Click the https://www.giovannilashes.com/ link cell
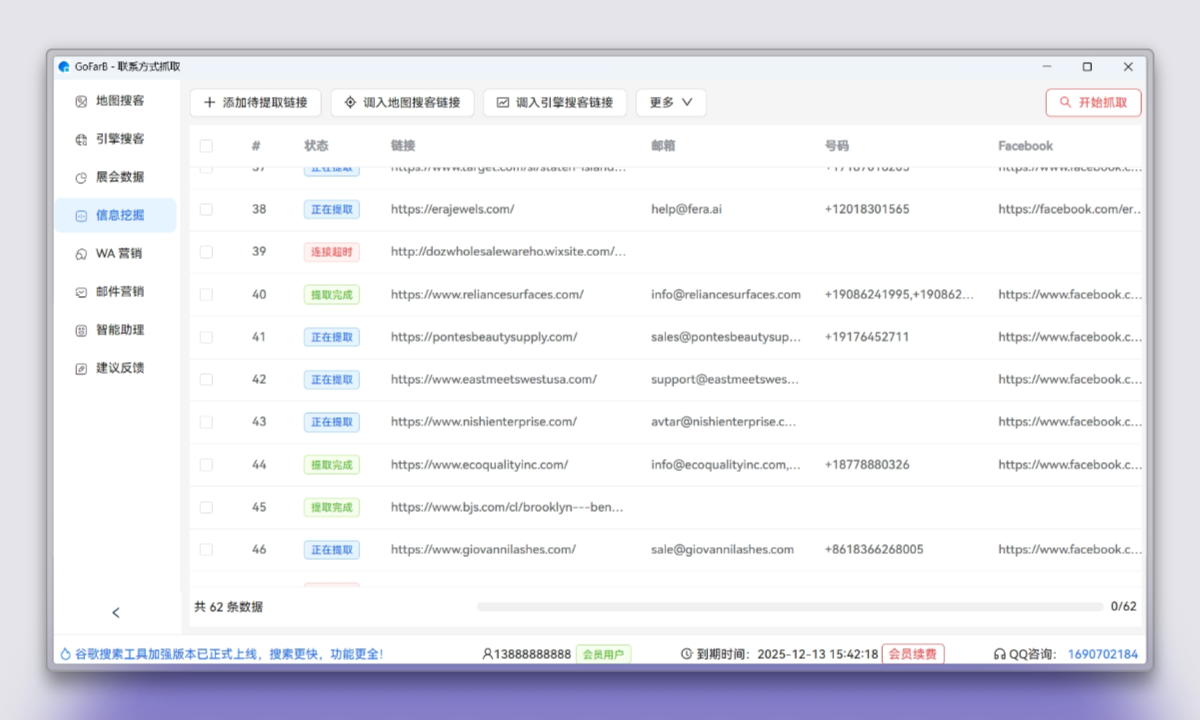 (483, 550)
